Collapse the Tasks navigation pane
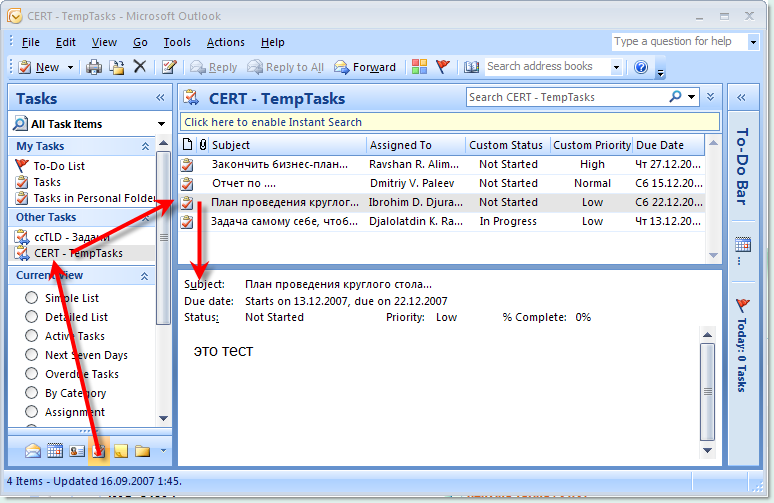 (160, 98)
